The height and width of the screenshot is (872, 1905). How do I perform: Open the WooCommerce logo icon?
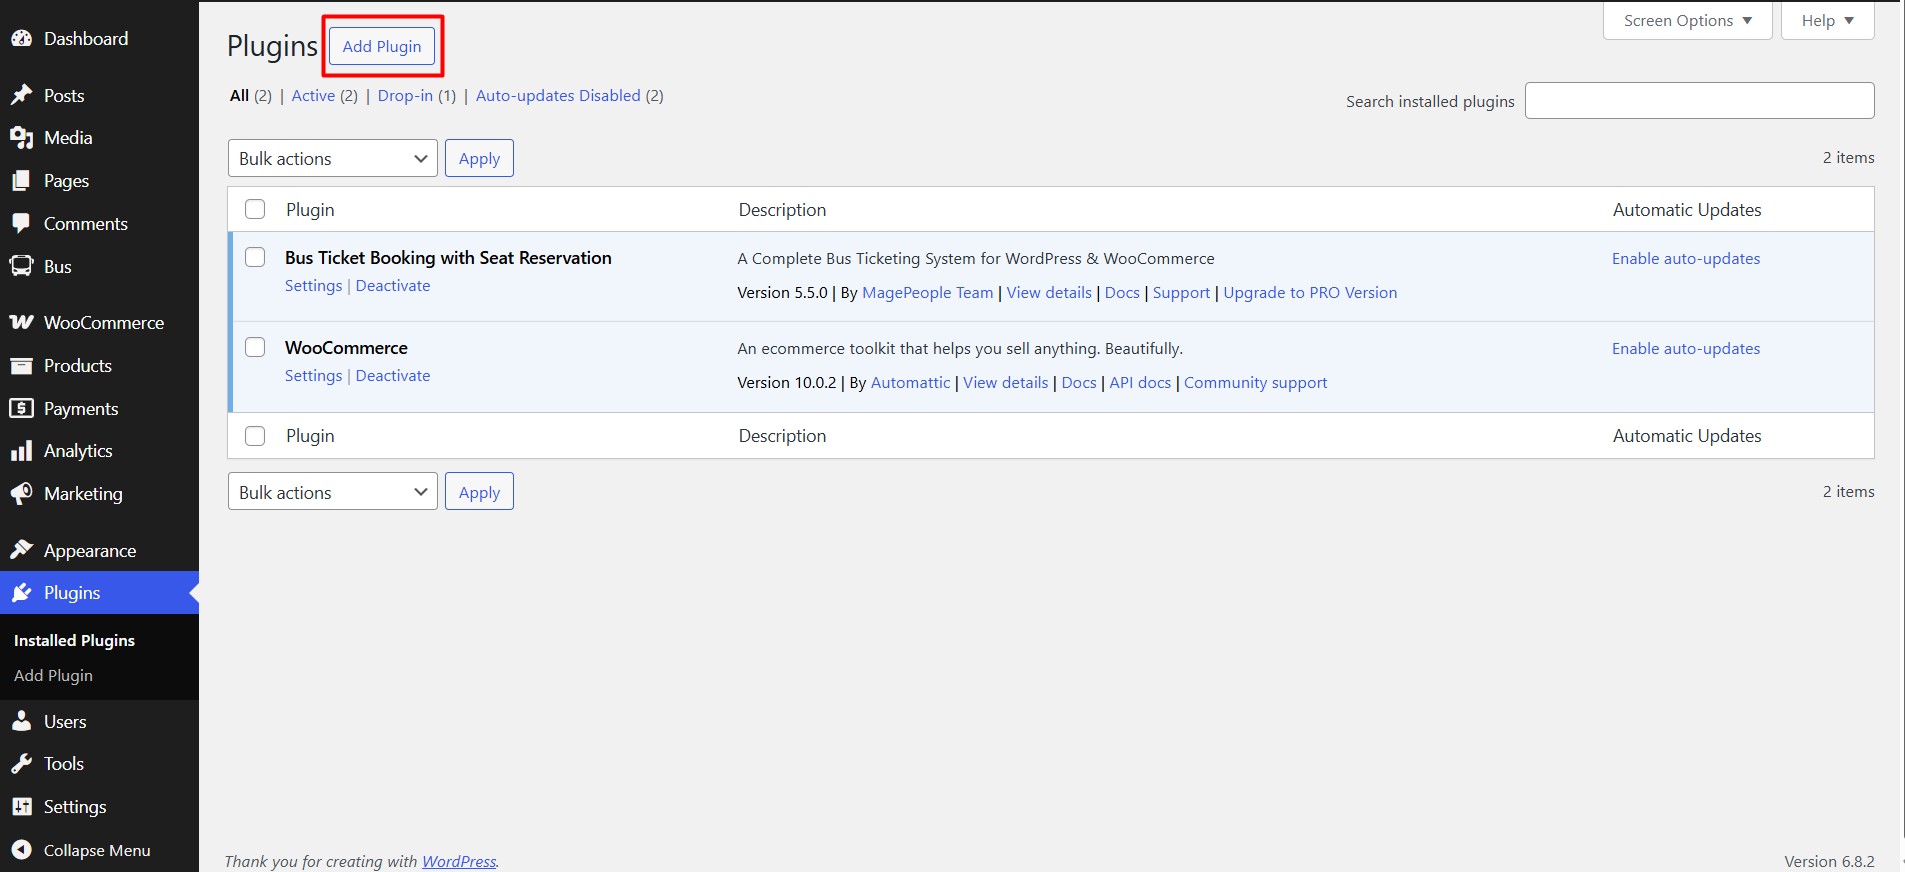(22, 323)
